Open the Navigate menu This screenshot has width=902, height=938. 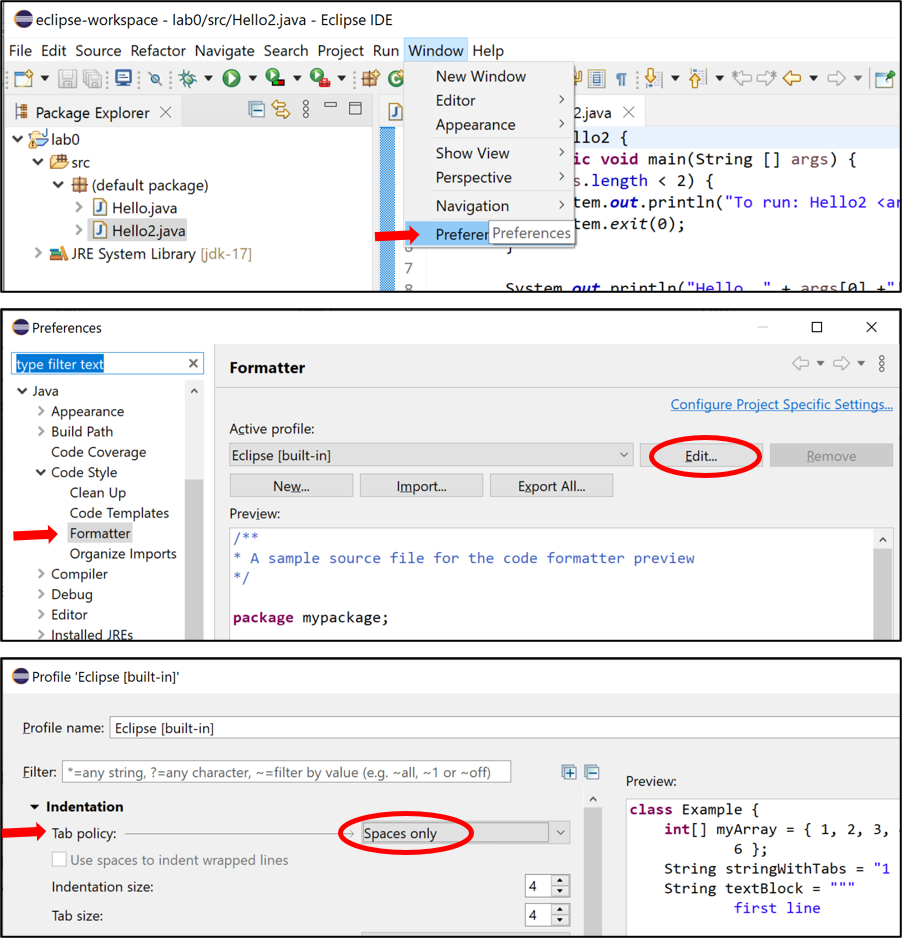tap(224, 51)
